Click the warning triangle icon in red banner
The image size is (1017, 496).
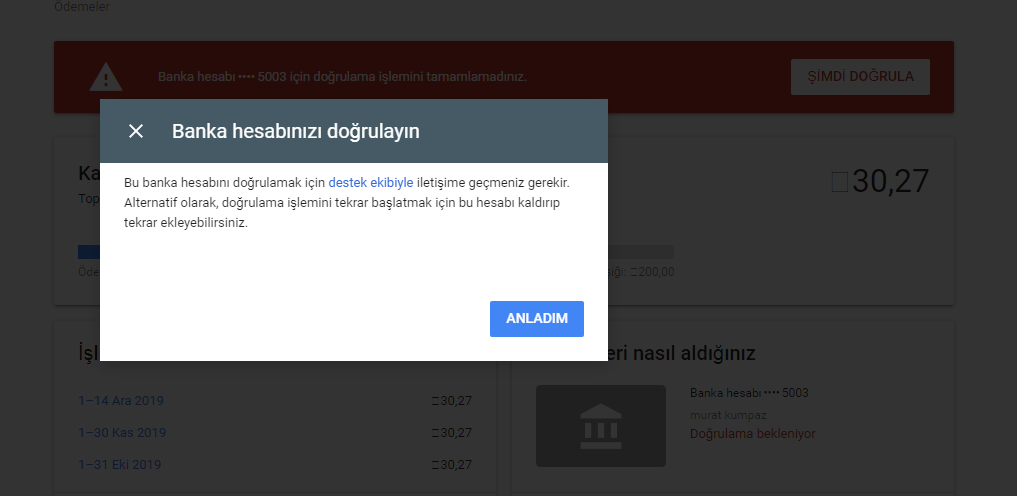pyautogui.click(x=105, y=77)
